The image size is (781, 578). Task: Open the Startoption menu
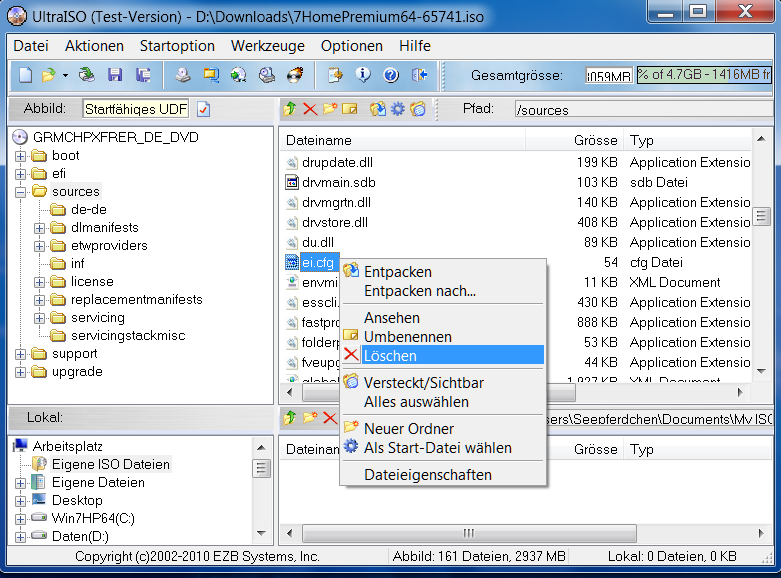(177, 46)
